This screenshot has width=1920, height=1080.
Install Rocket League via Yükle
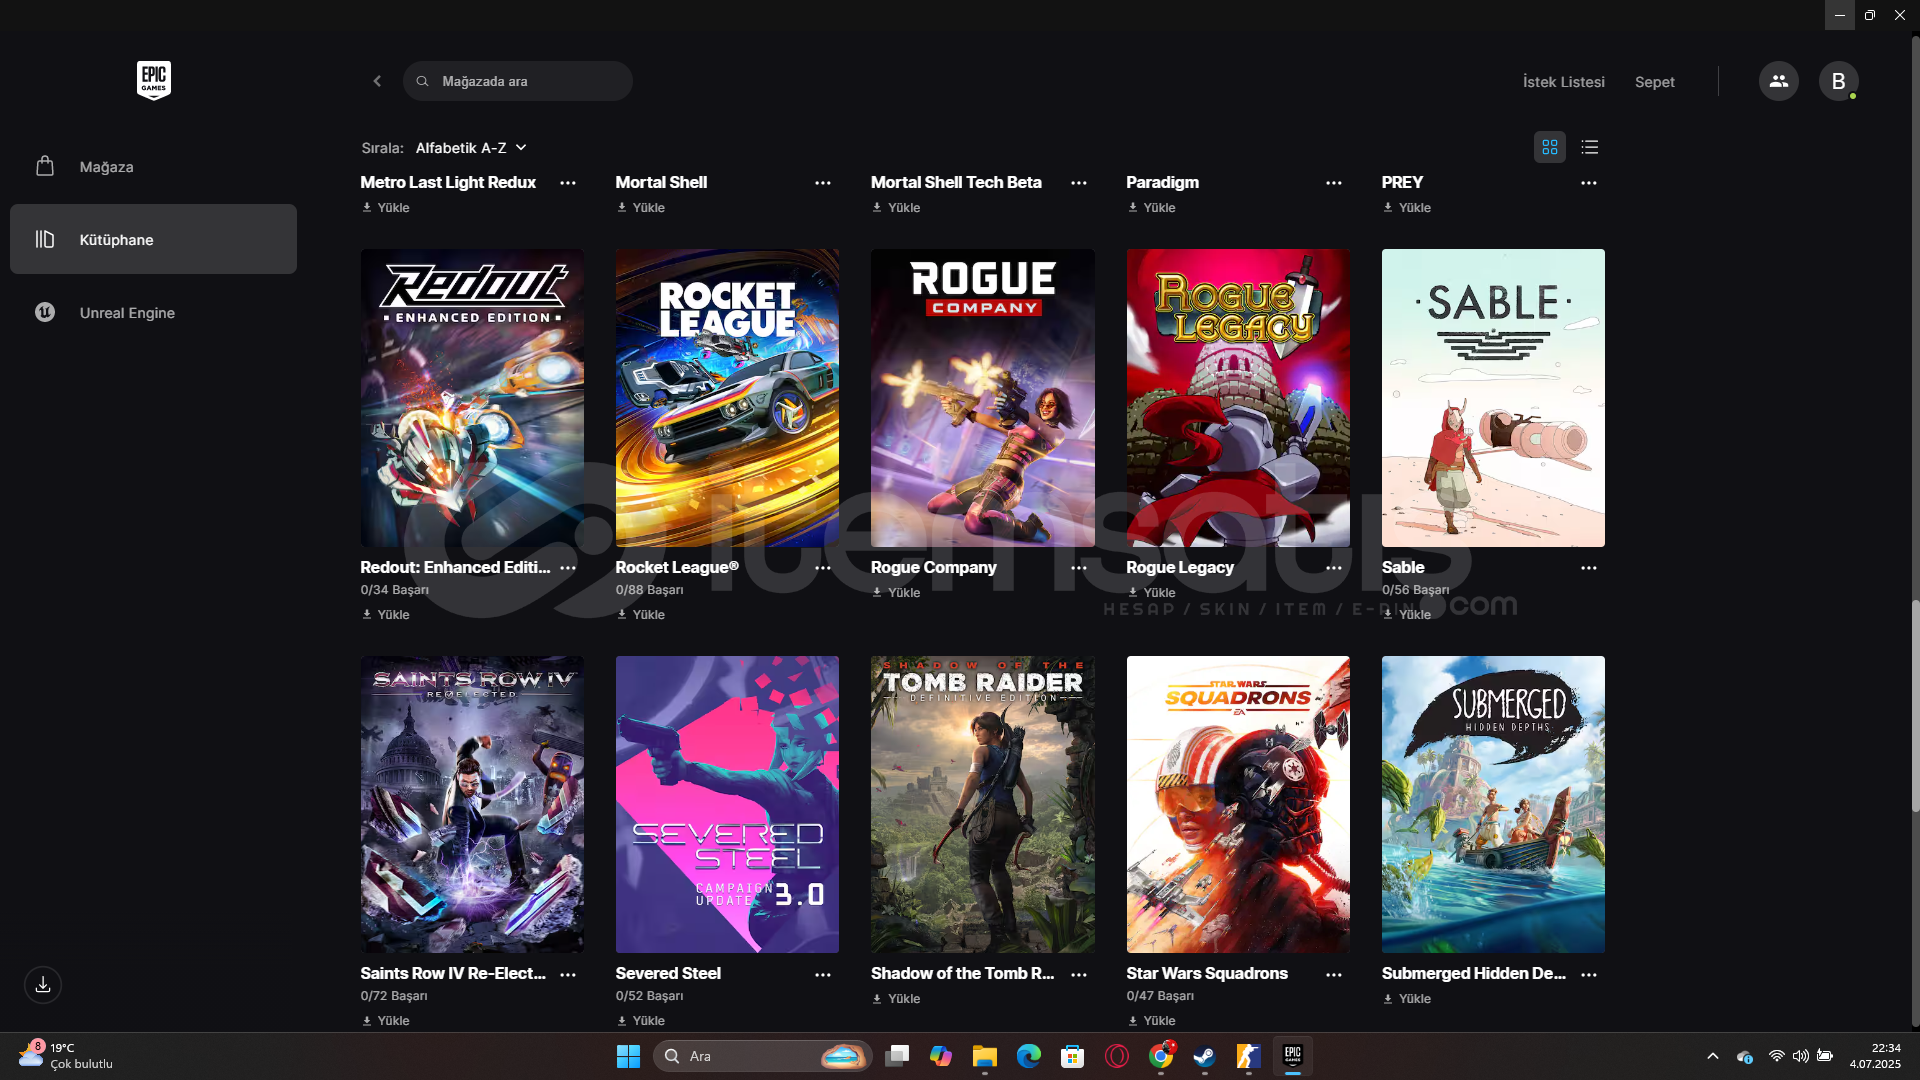click(x=641, y=615)
